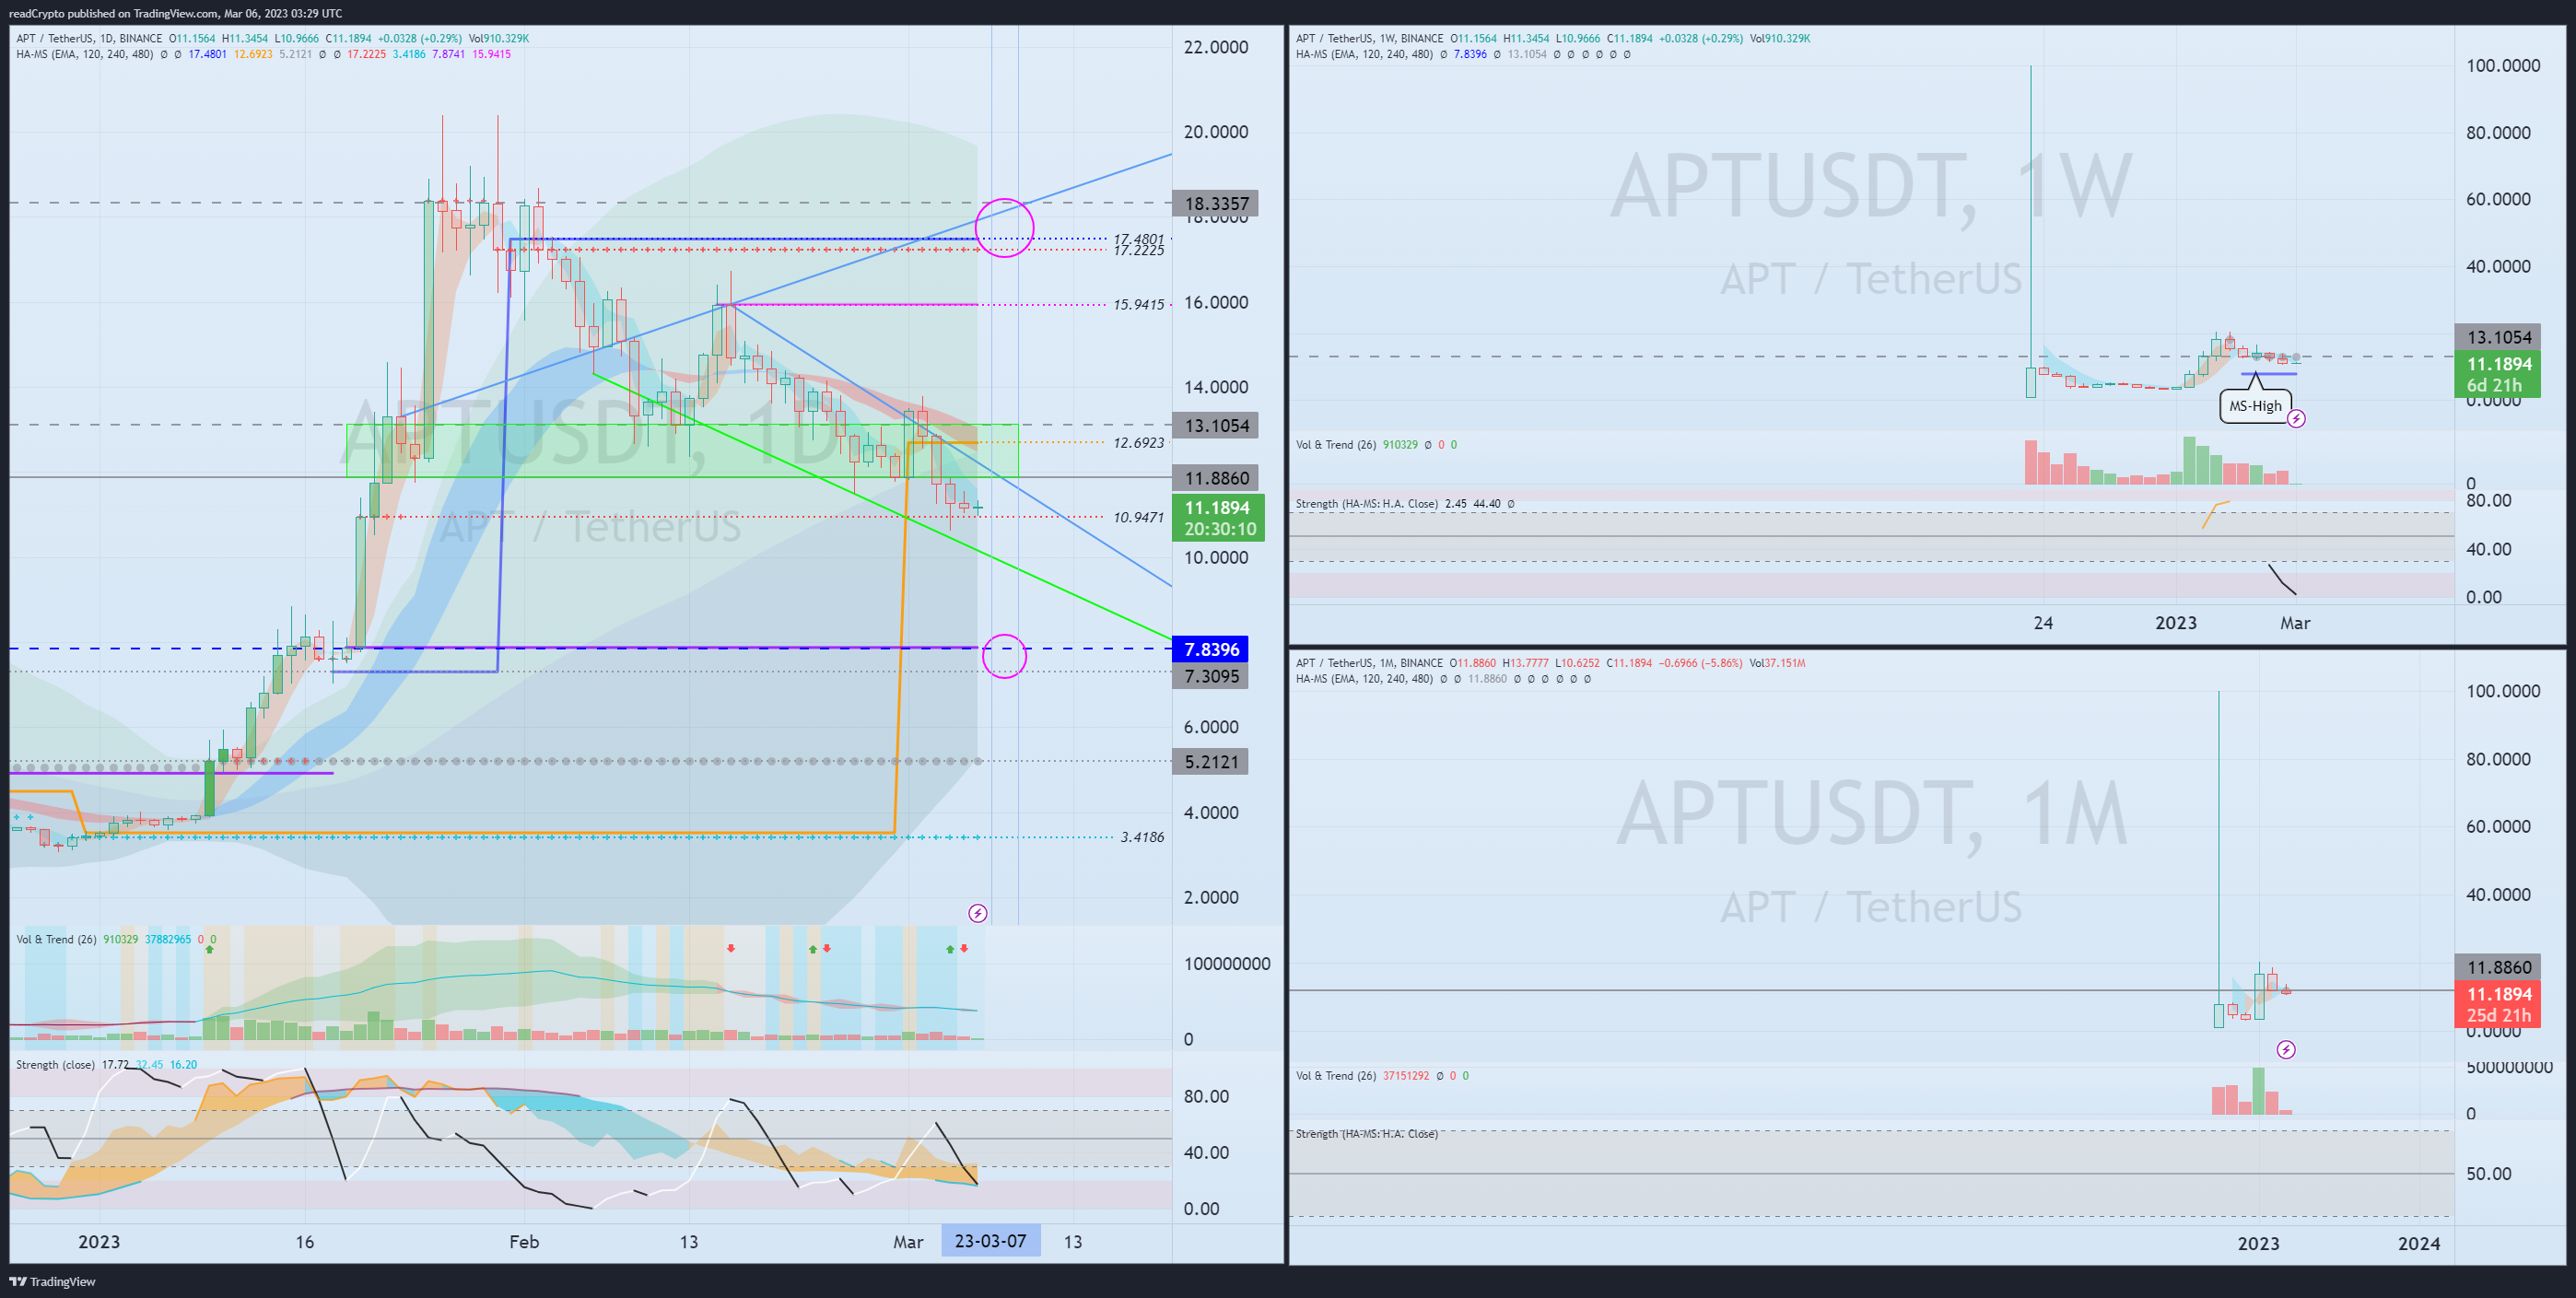Viewport: 2576px width, 1298px height.
Task: Click the 12.6923 level text
Action: point(1139,442)
